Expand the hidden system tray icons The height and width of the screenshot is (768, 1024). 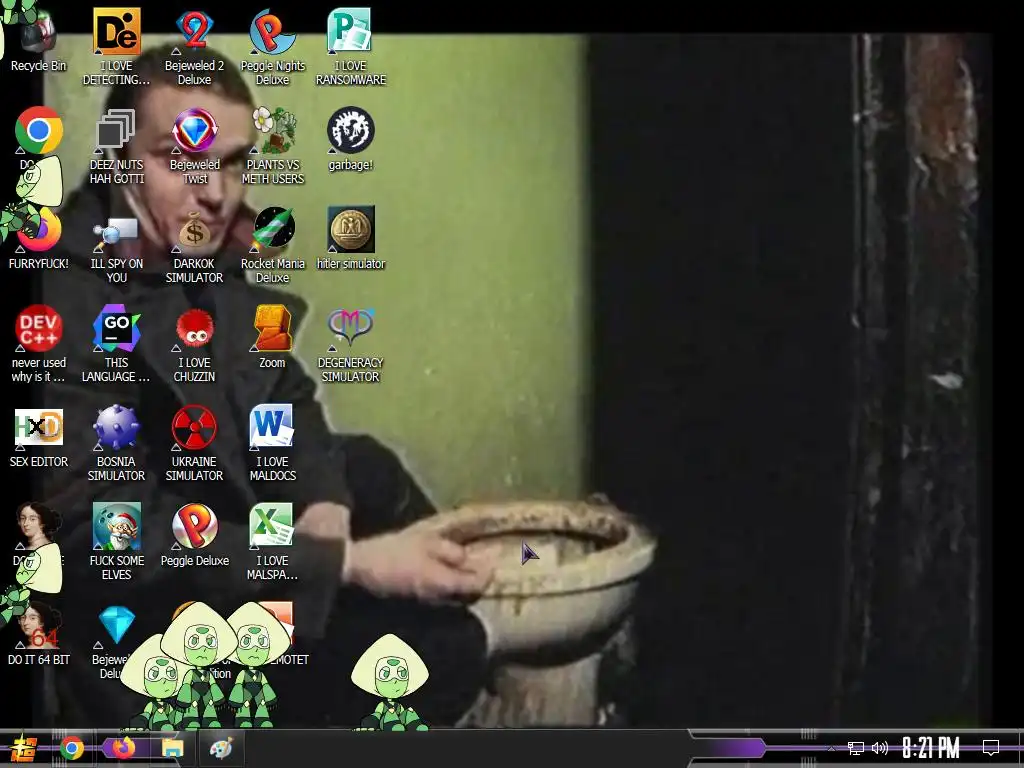click(831, 748)
